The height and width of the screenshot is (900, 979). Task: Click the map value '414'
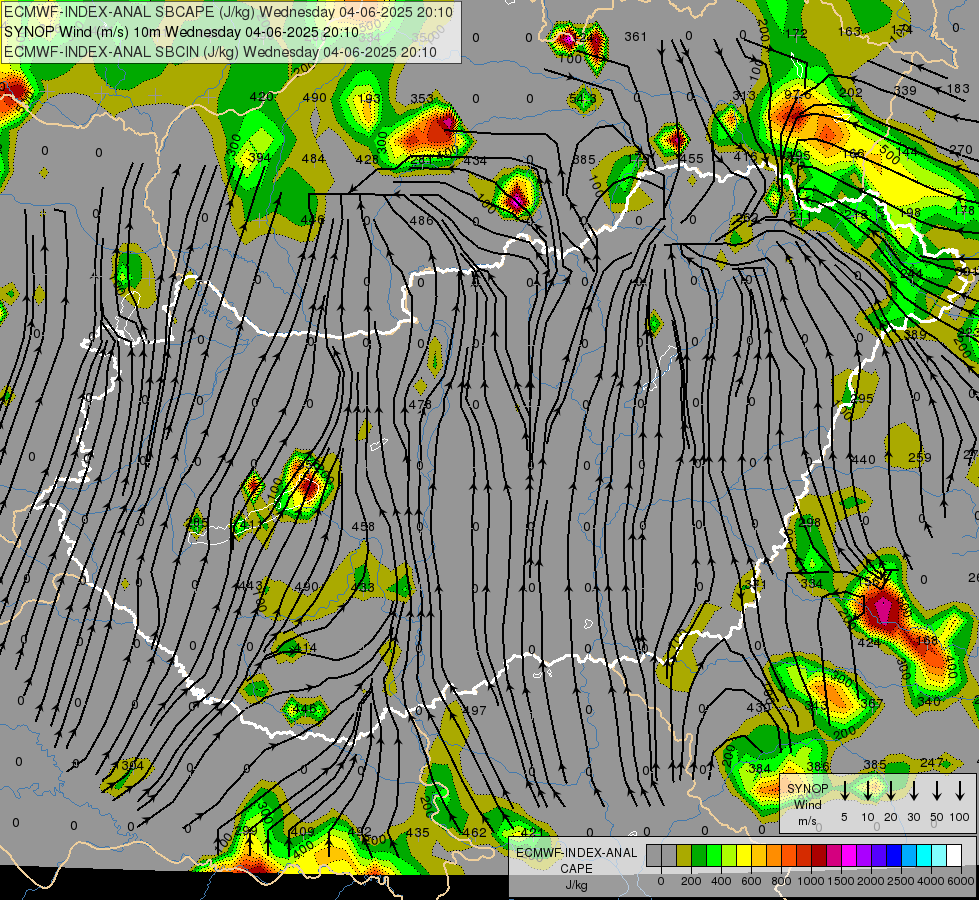click(305, 648)
